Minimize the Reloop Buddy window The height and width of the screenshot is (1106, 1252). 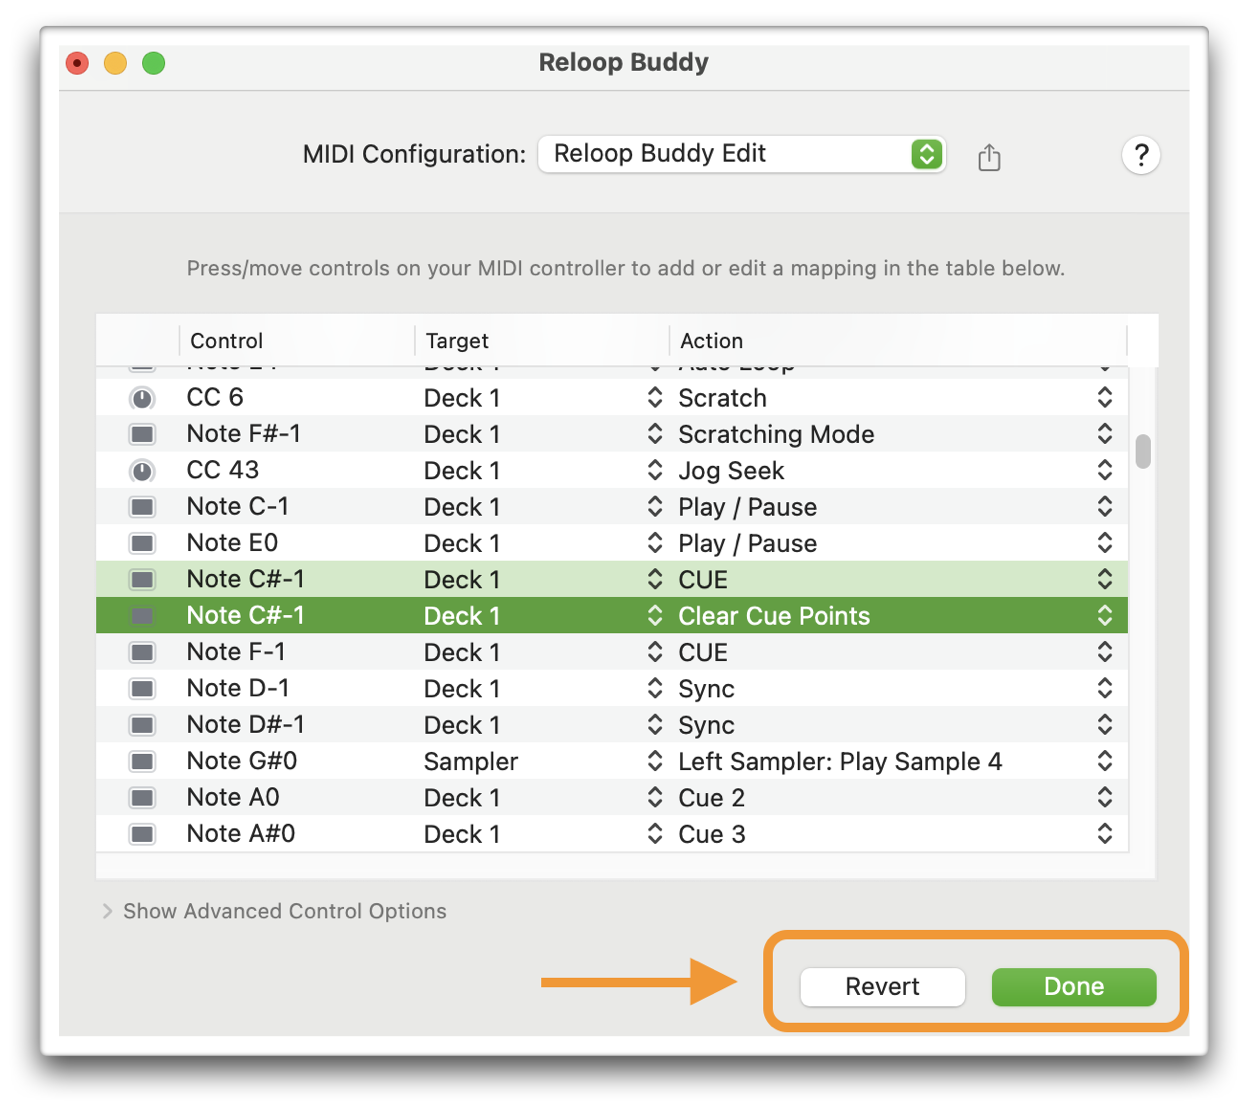[116, 63]
